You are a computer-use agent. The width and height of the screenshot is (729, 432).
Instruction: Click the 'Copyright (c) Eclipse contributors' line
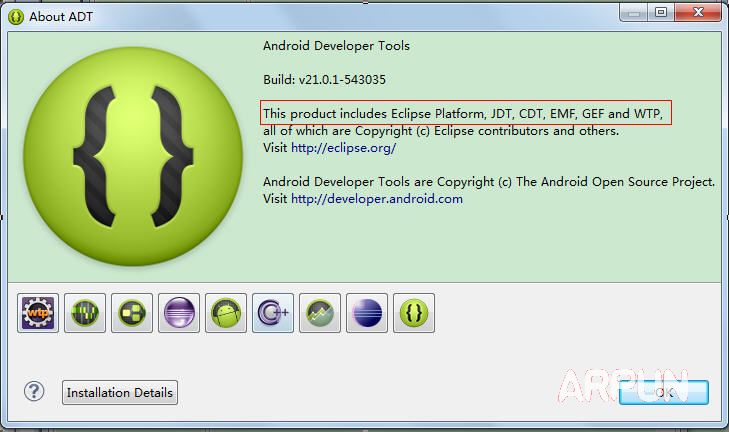pyautogui.click(x=441, y=131)
